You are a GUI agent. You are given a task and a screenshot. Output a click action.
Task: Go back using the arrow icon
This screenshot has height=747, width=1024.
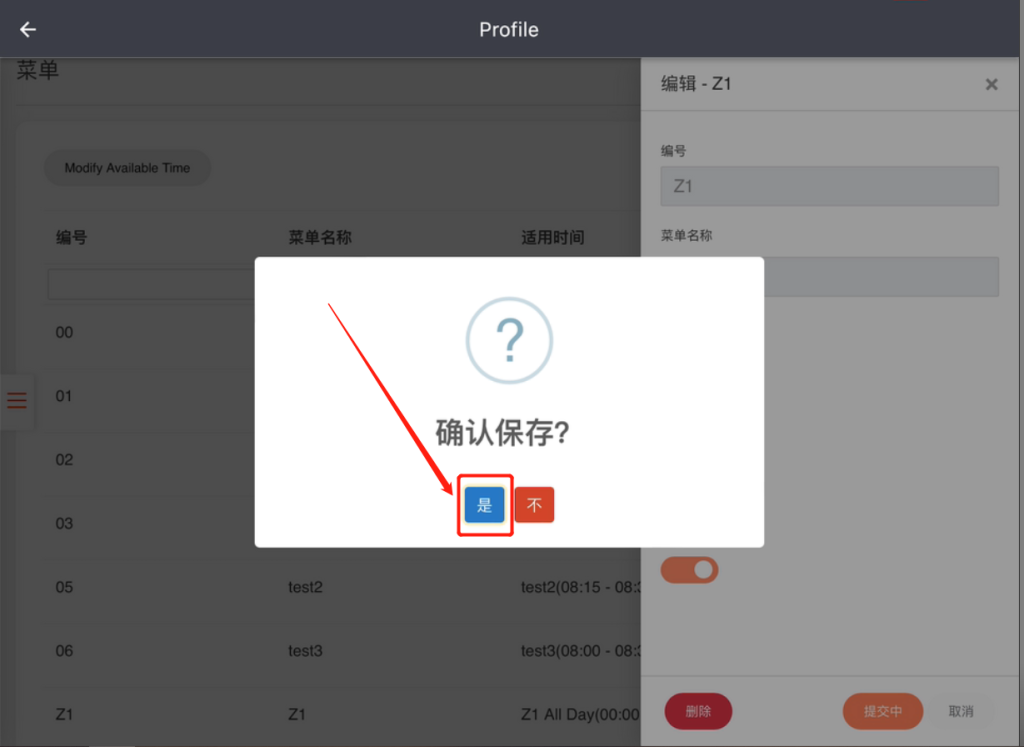tap(27, 29)
